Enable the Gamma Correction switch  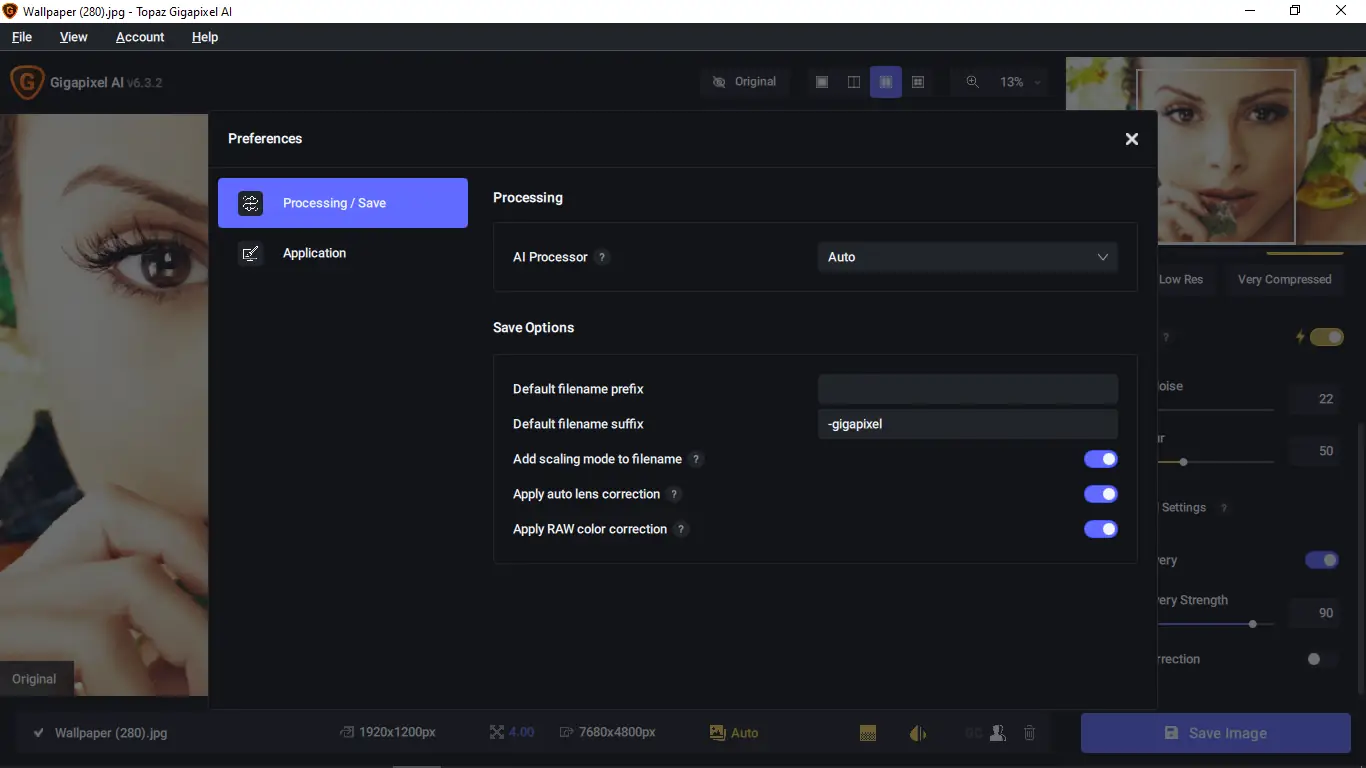[x=1322, y=659]
